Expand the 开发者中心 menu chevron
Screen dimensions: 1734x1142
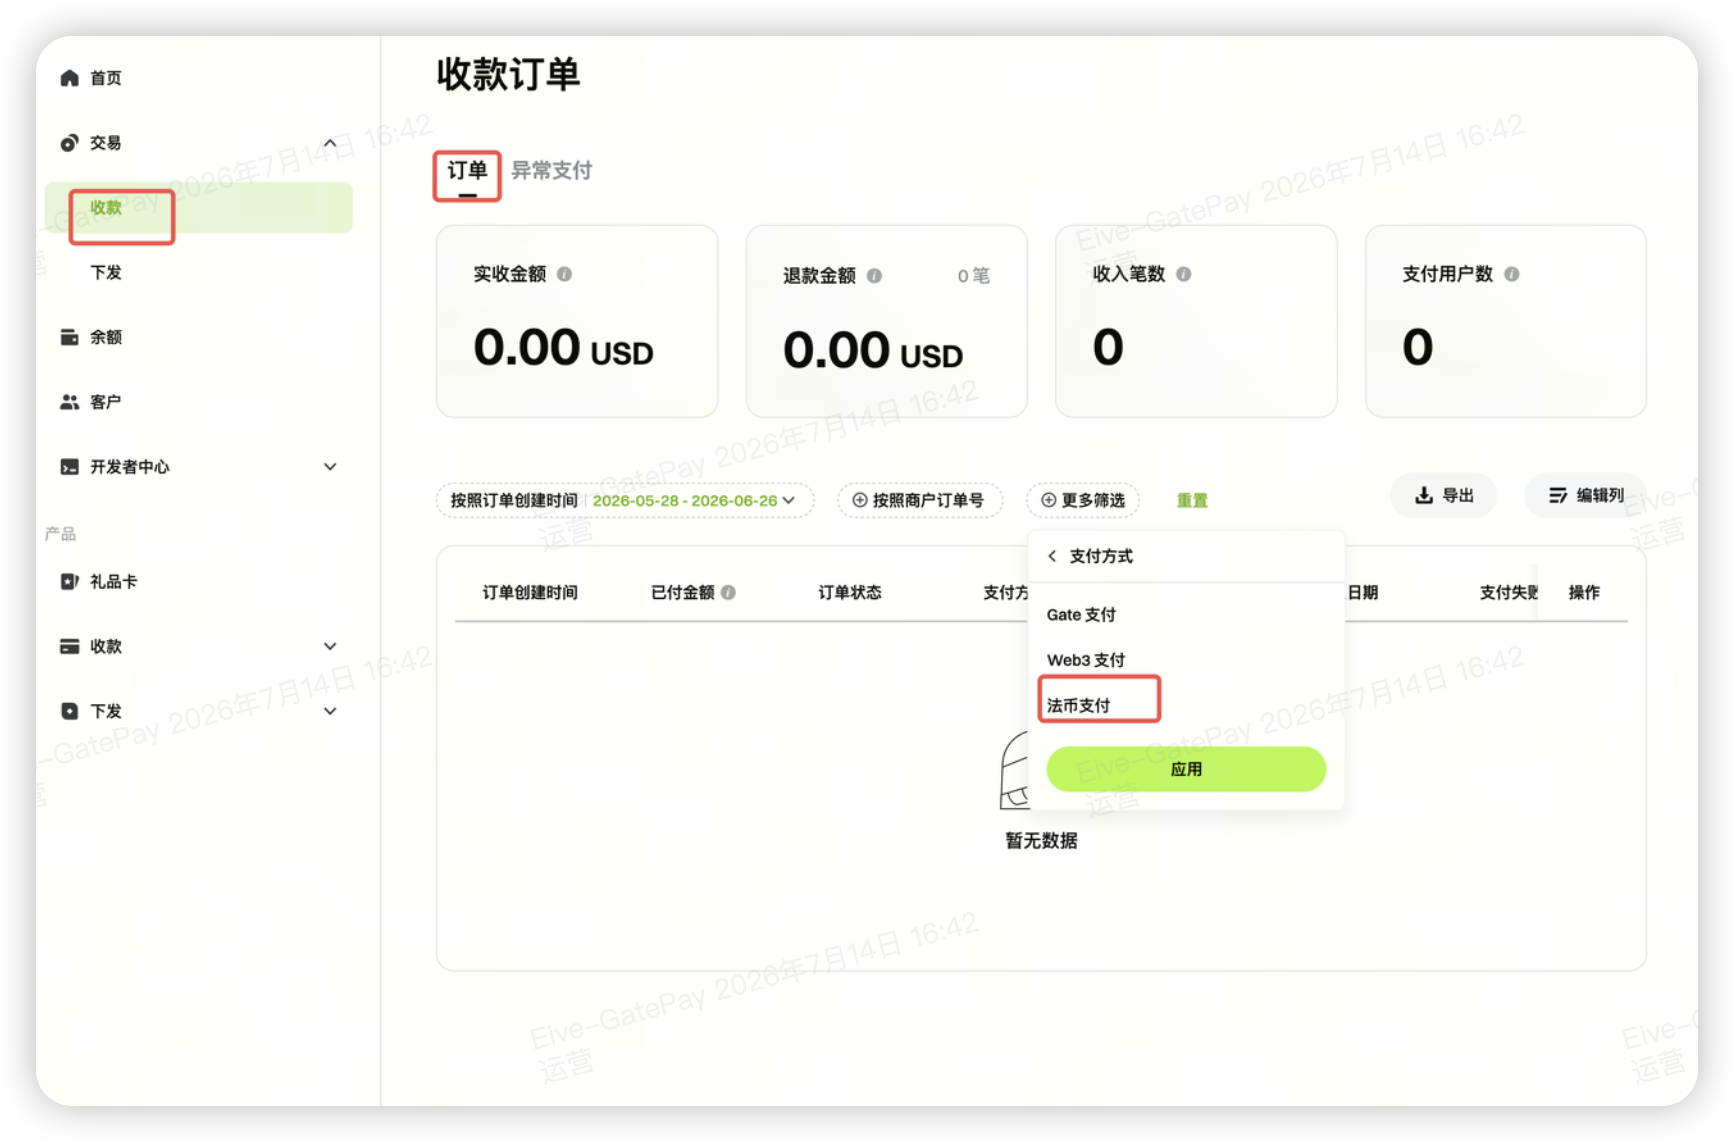pos(330,467)
